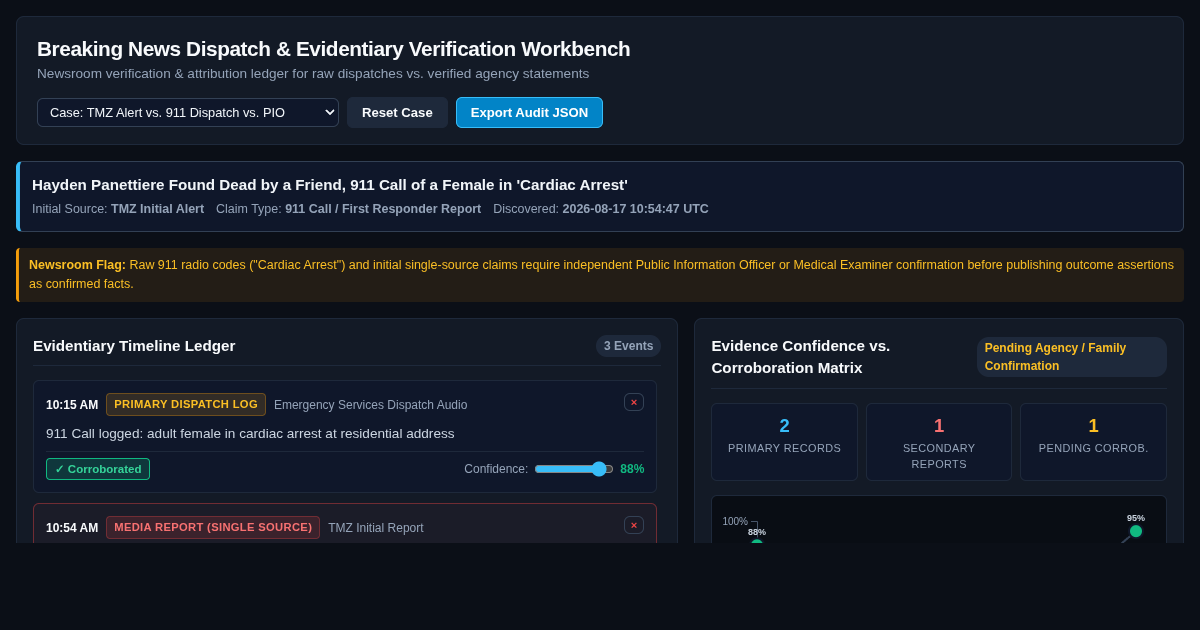1200x630 pixels.
Task: Click the Reset Case button
Action: coord(397,112)
